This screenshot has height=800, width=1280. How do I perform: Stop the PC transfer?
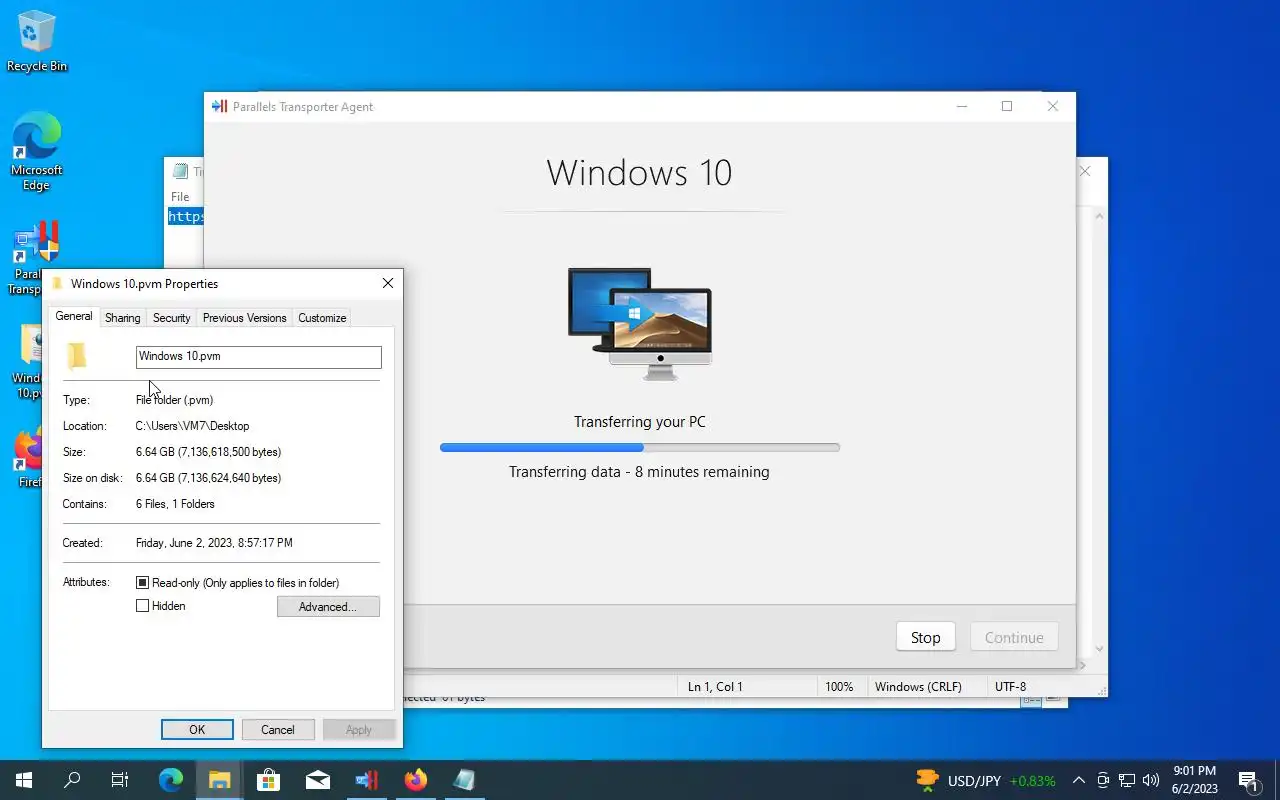point(926,638)
